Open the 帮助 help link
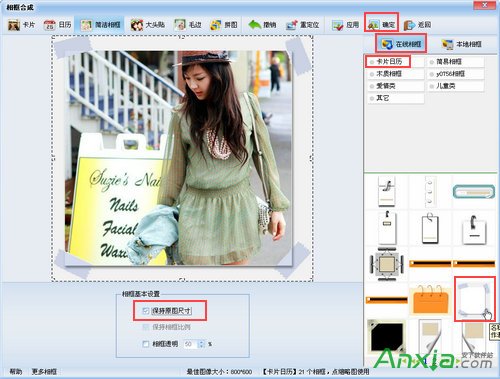Screen dimensions: 500x379 tap(16, 371)
